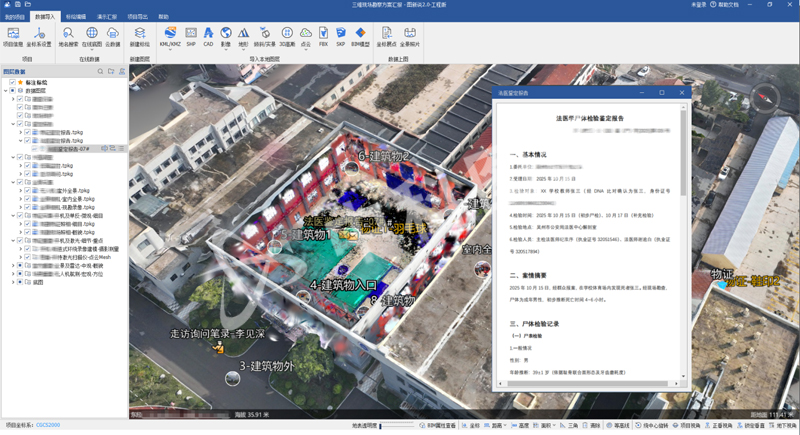Import an FBX model
This screenshot has width=800, height=435.
pyautogui.click(x=323, y=37)
